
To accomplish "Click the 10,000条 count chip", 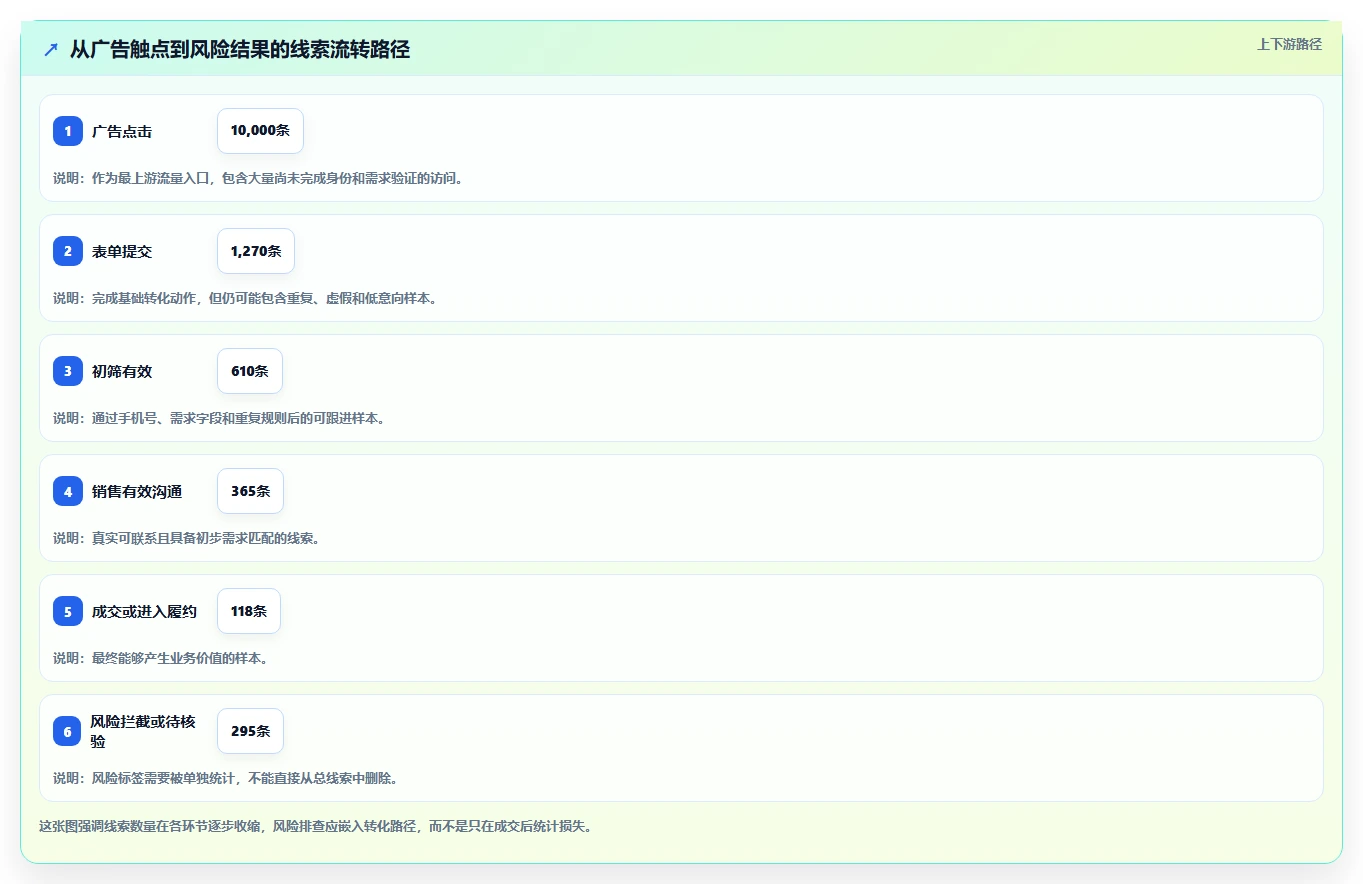I will coord(260,131).
